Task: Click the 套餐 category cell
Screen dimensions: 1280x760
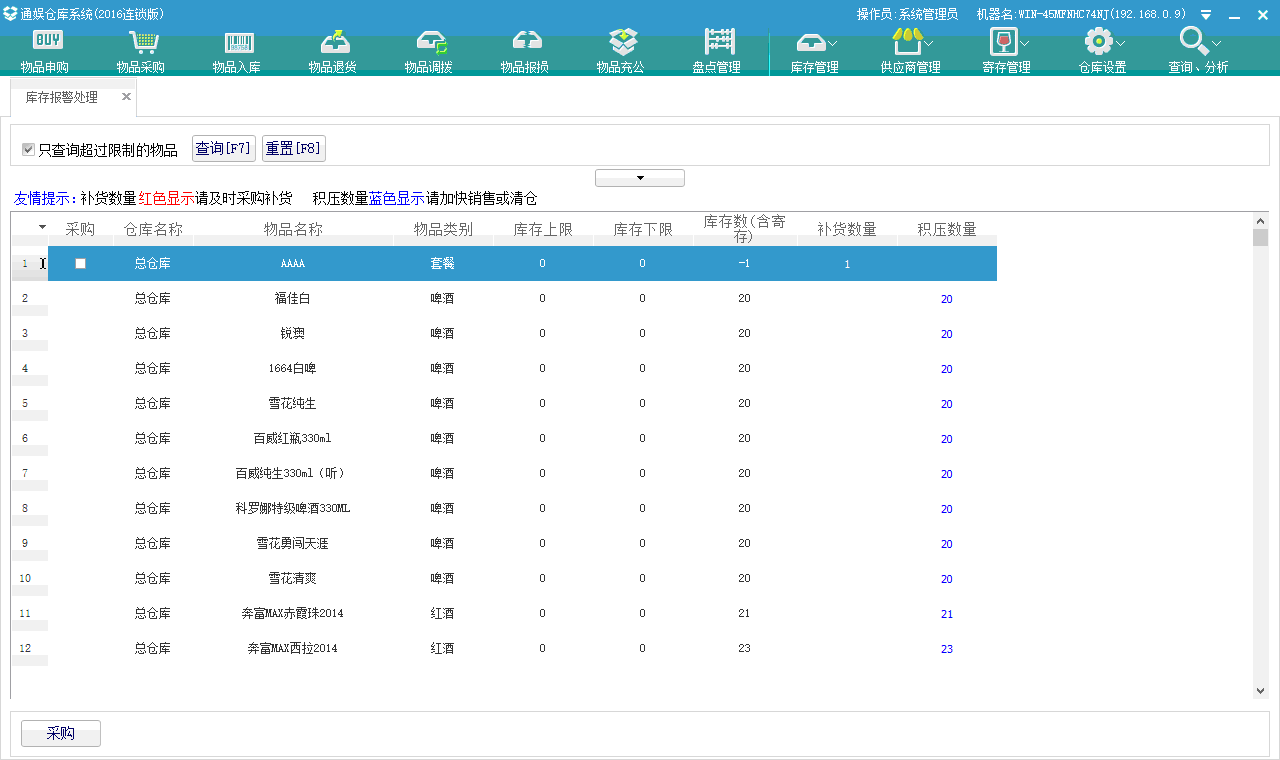Action: point(443,264)
